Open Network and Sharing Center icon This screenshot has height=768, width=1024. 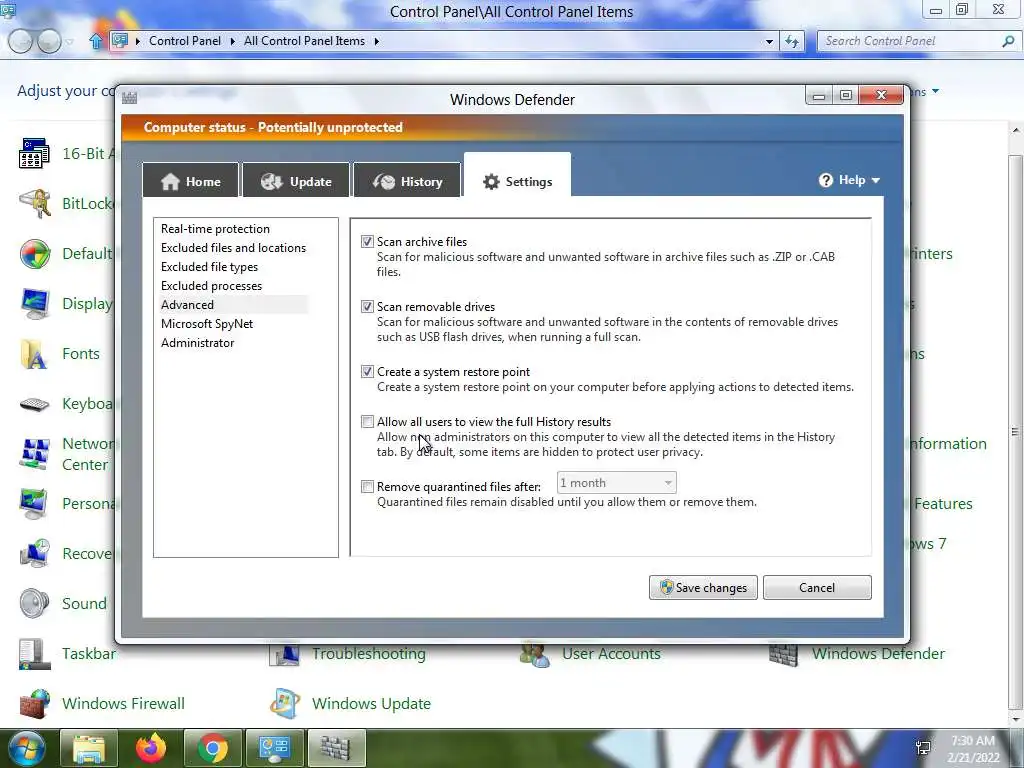(34, 454)
